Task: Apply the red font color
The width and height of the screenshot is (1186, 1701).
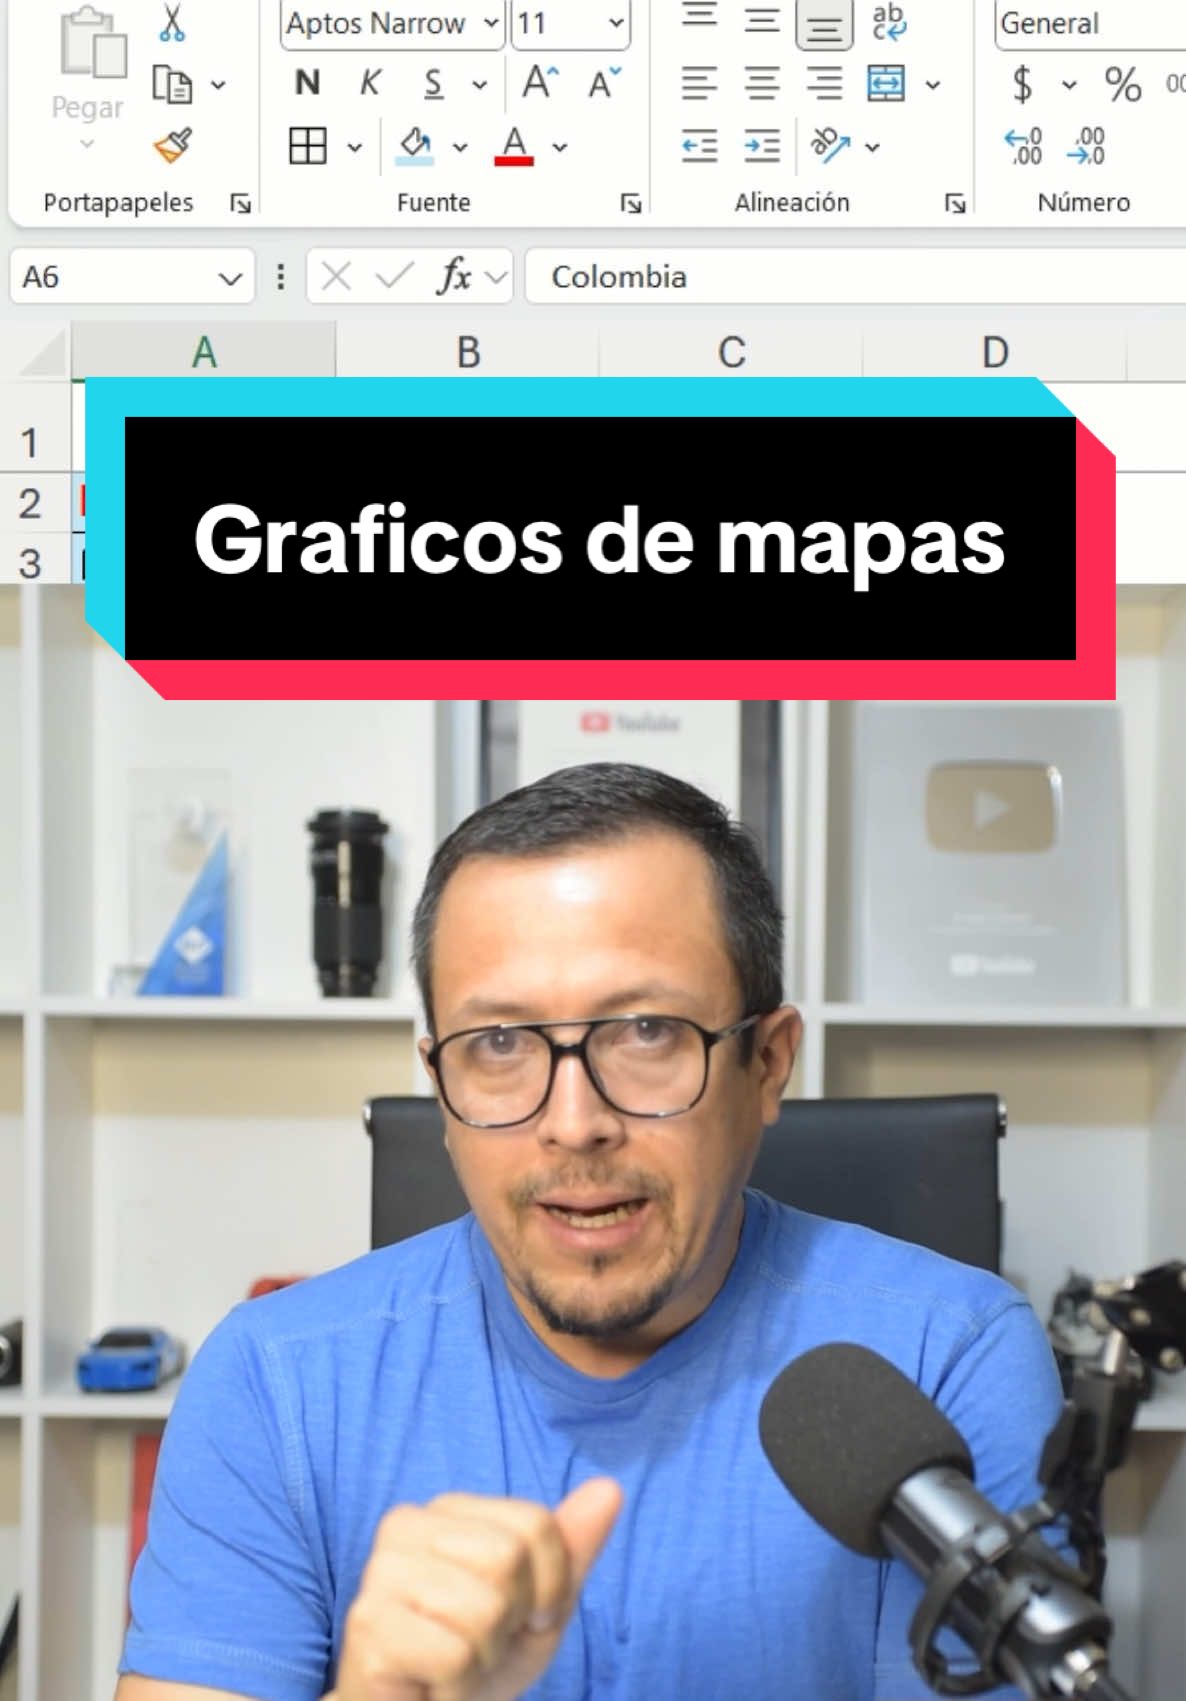Action: pyautogui.click(x=514, y=146)
